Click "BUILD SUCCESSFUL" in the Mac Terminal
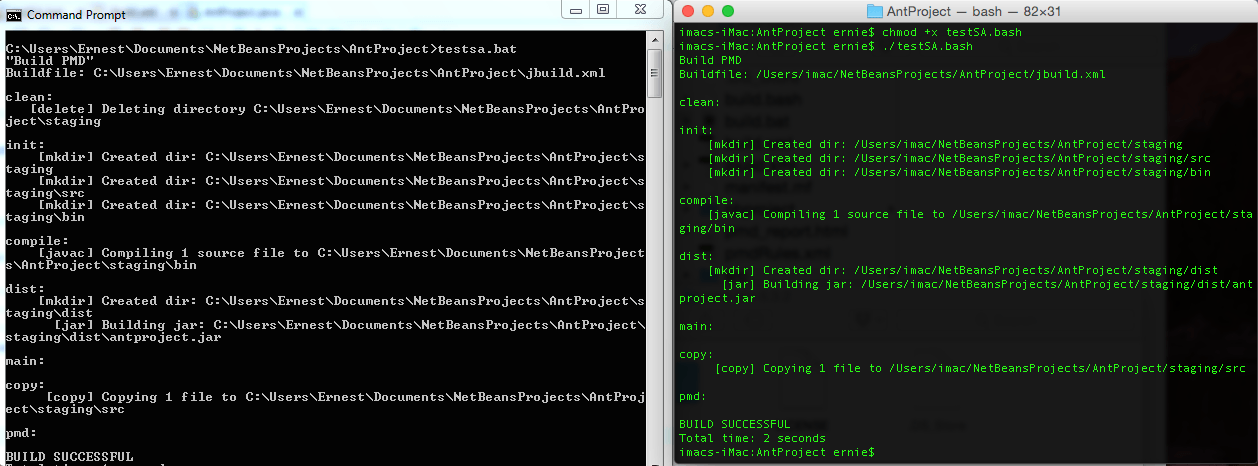This screenshot has width=1258, height=466. 734,424
